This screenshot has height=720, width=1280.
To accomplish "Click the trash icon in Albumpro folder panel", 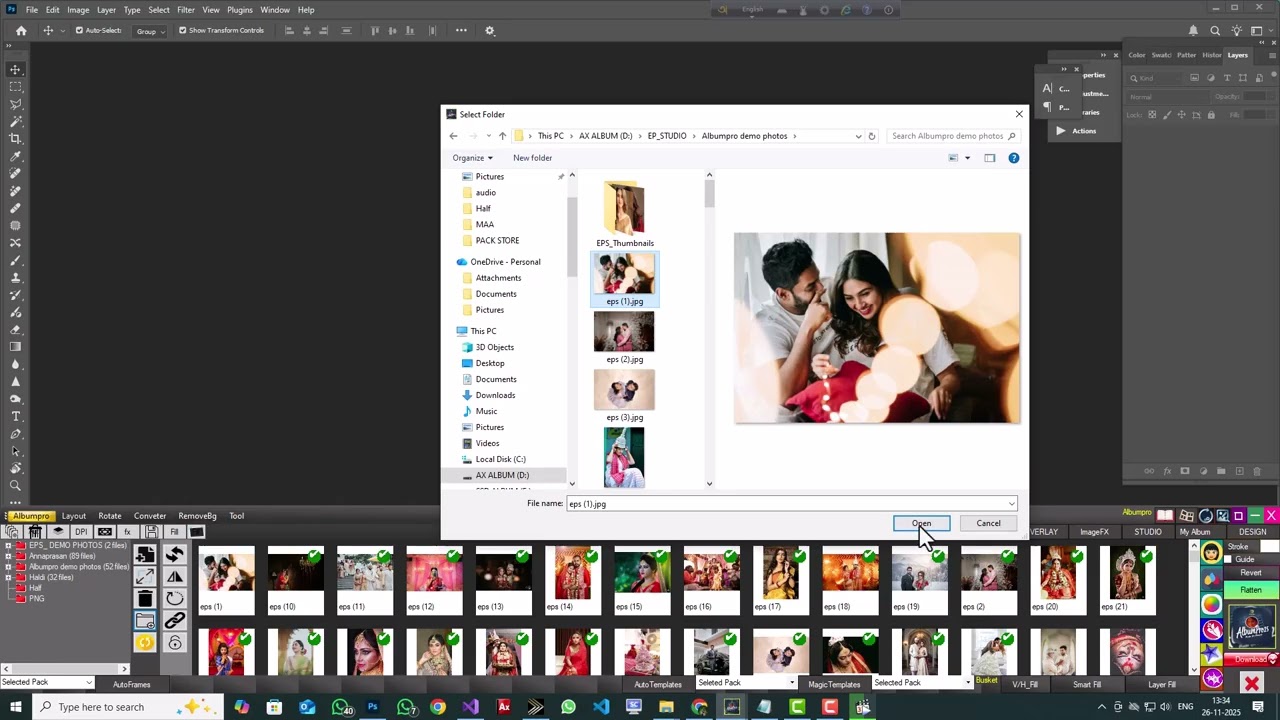I will coord(145,599).
